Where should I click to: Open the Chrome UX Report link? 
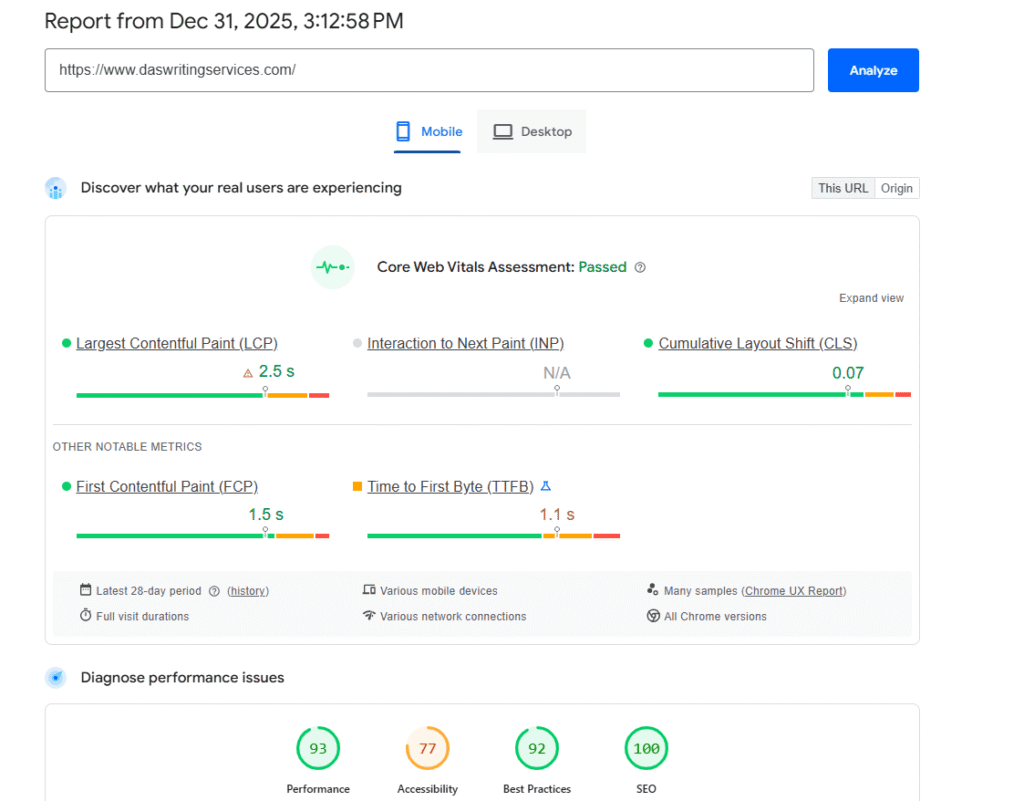pos(793,591)
